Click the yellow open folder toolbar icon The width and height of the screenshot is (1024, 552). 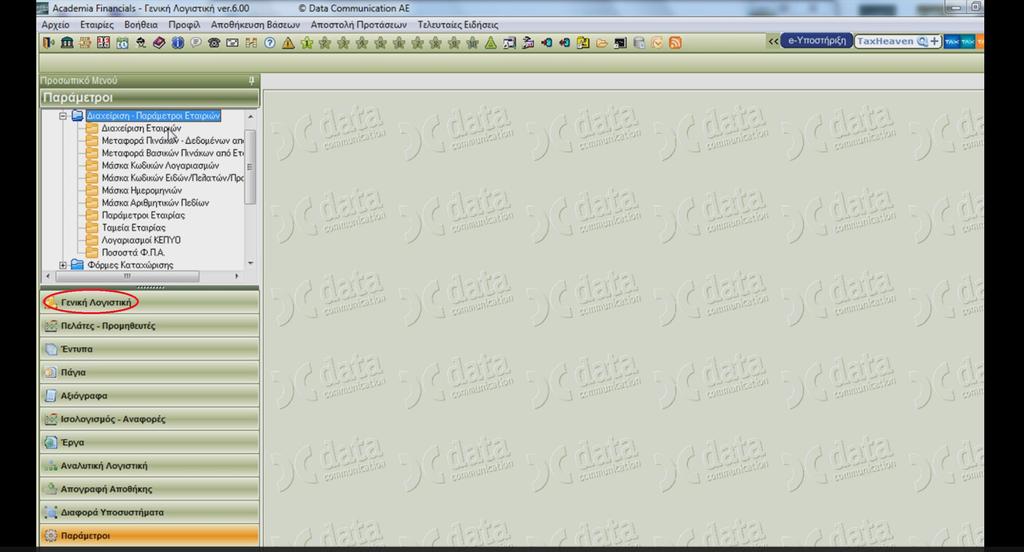tap(601, 43)
